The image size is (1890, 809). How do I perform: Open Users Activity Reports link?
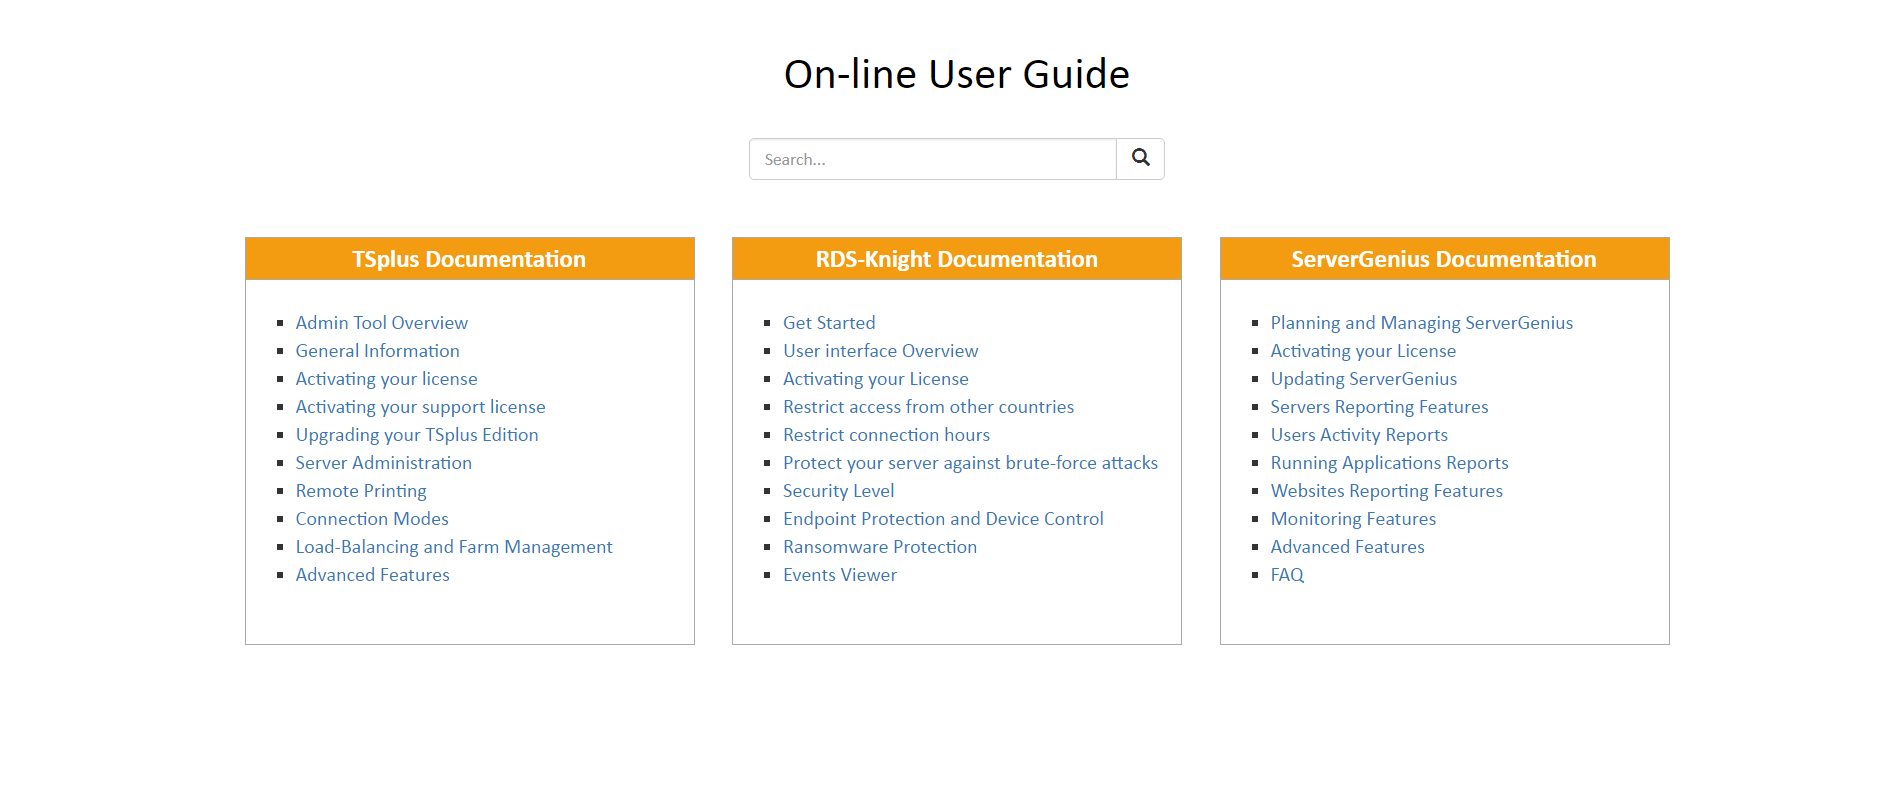point(1360,435)
